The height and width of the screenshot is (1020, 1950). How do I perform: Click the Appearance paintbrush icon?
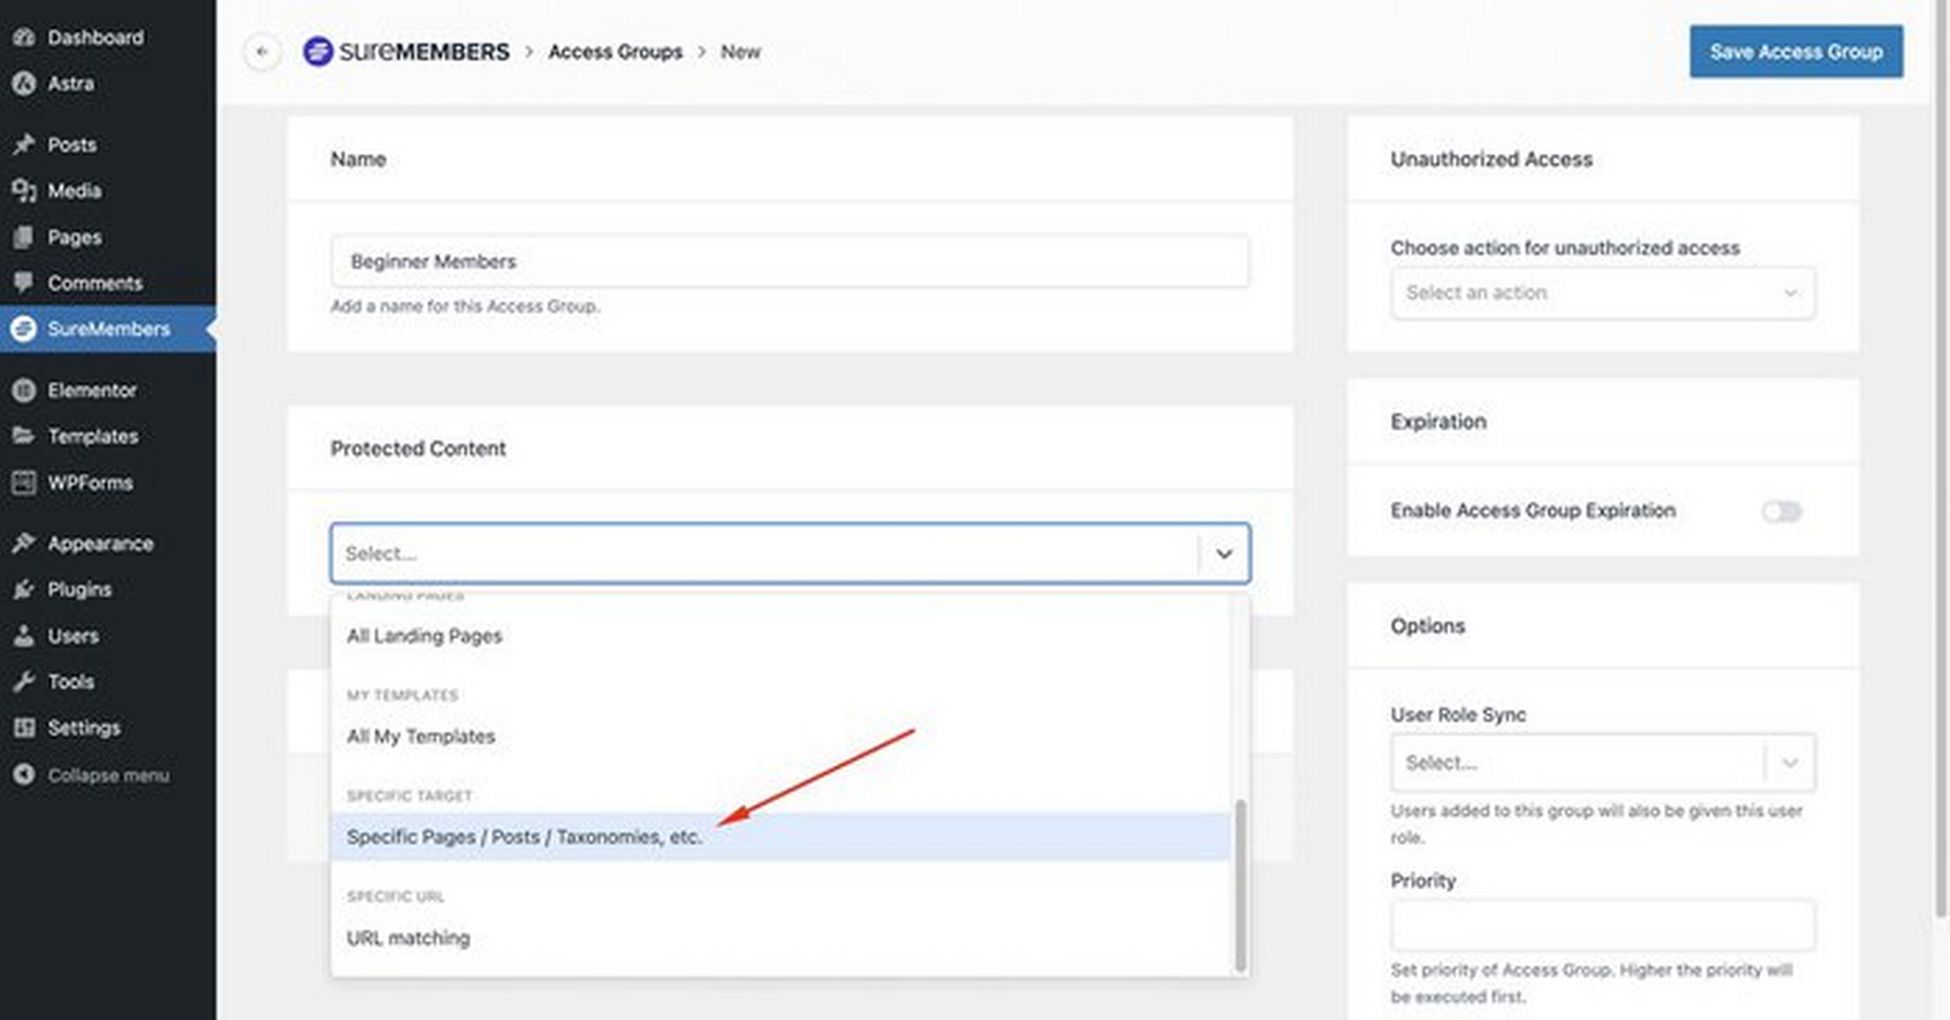click(24, 544)
